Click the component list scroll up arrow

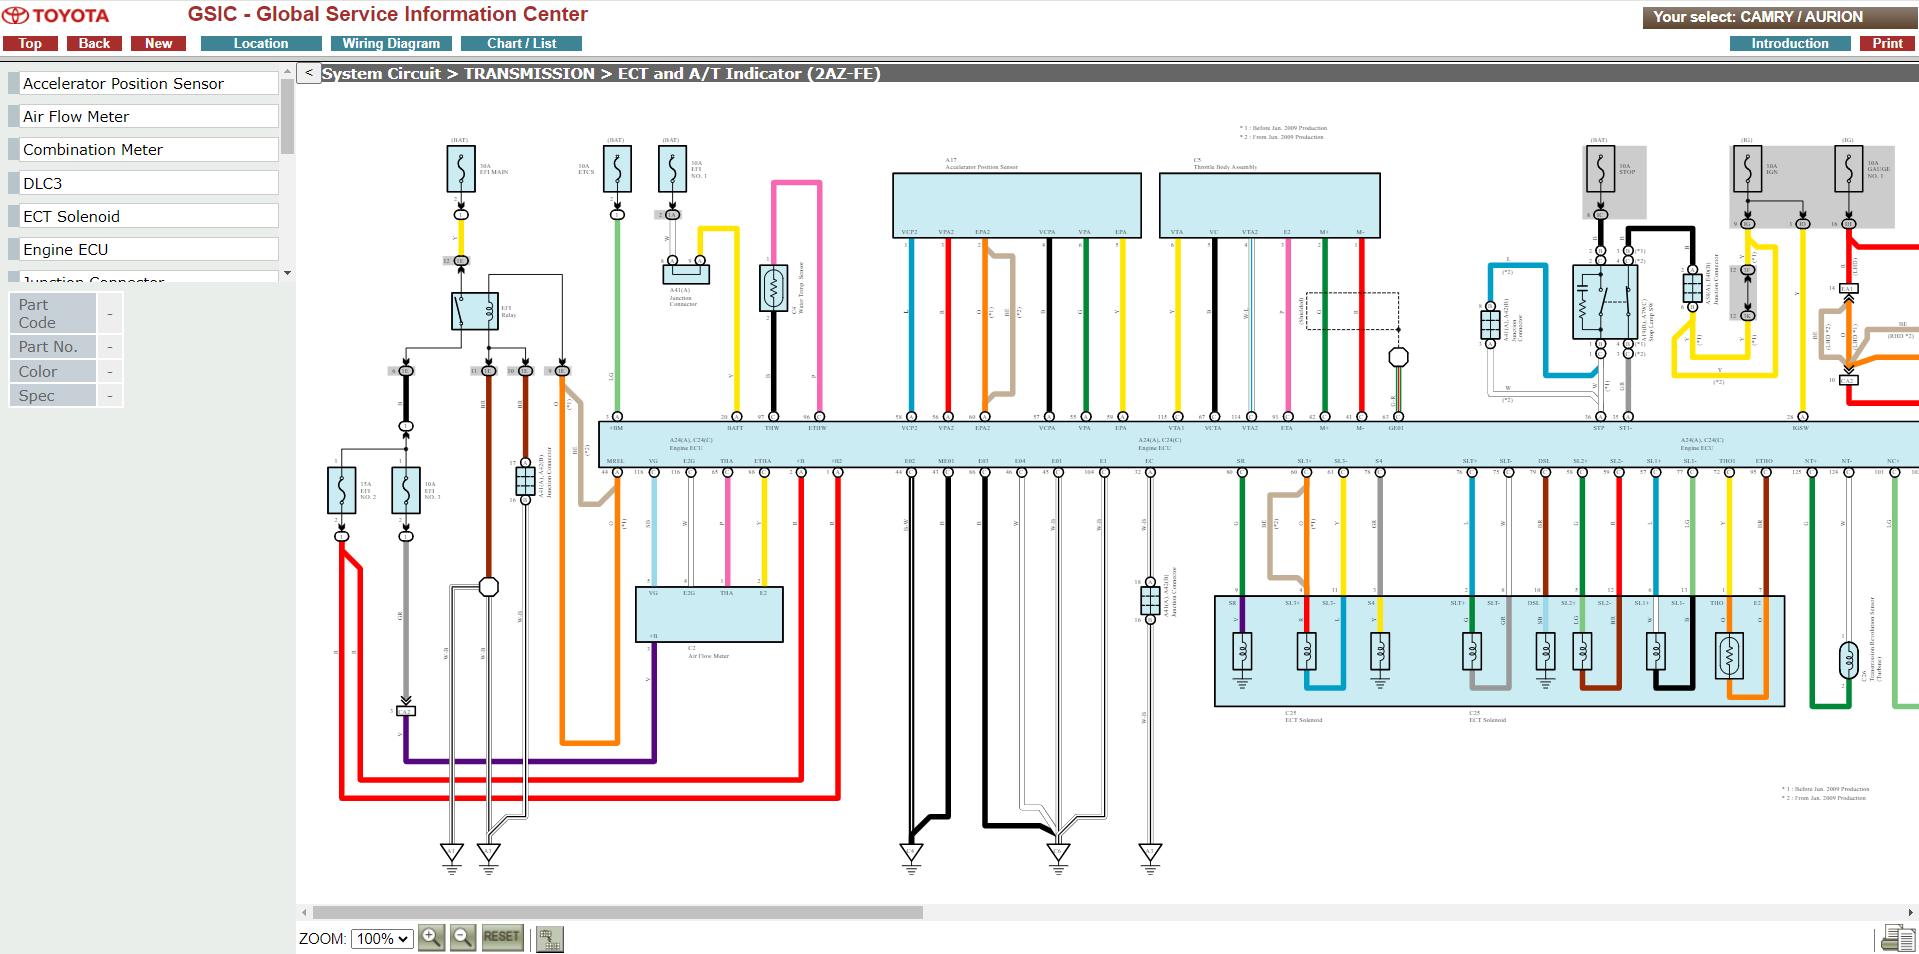[x=288, y=72]
